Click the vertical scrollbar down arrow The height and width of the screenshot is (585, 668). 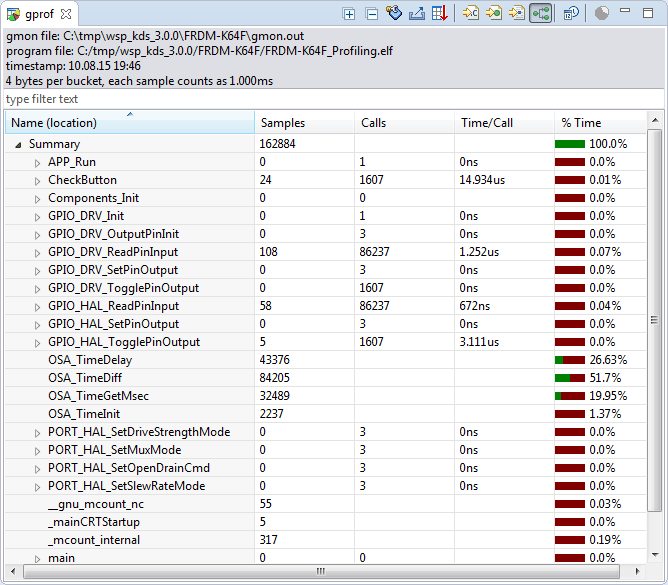click(x=655, y=554)
